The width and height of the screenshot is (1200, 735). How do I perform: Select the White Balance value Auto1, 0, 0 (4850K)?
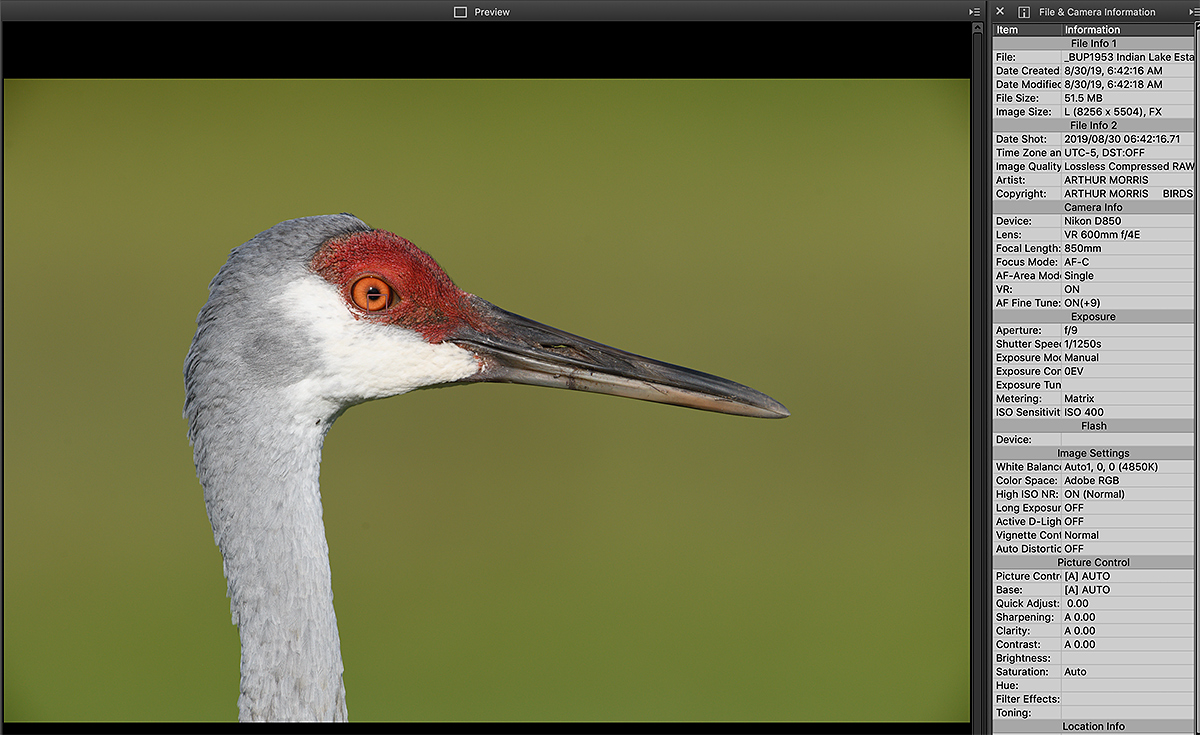[x=1110, y=467]
